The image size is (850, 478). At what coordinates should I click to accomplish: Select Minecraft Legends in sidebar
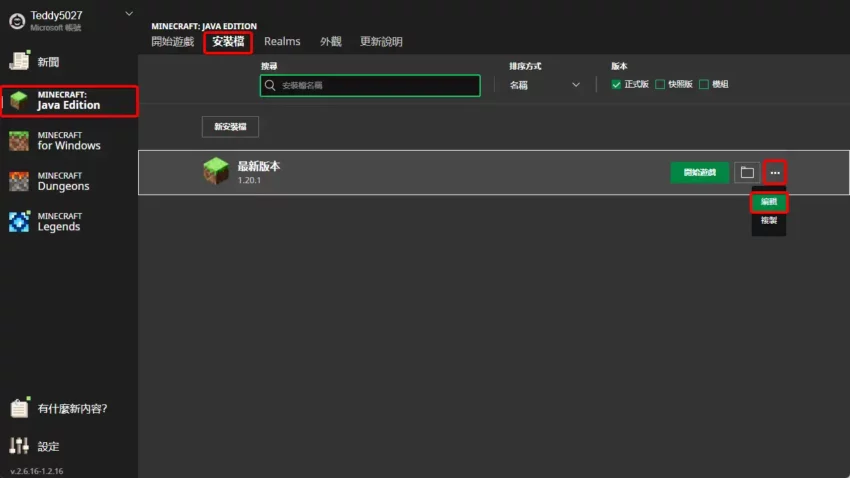[x=69, y=222]
